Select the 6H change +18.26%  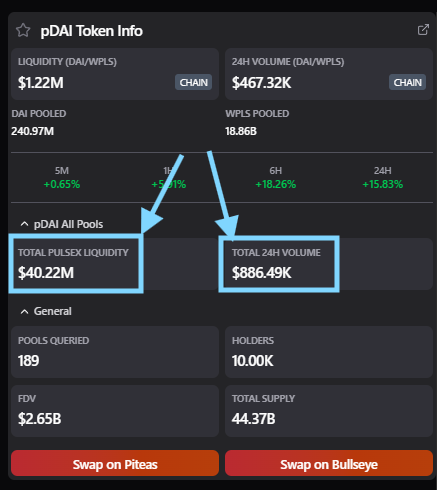click(x=276, y=184)
